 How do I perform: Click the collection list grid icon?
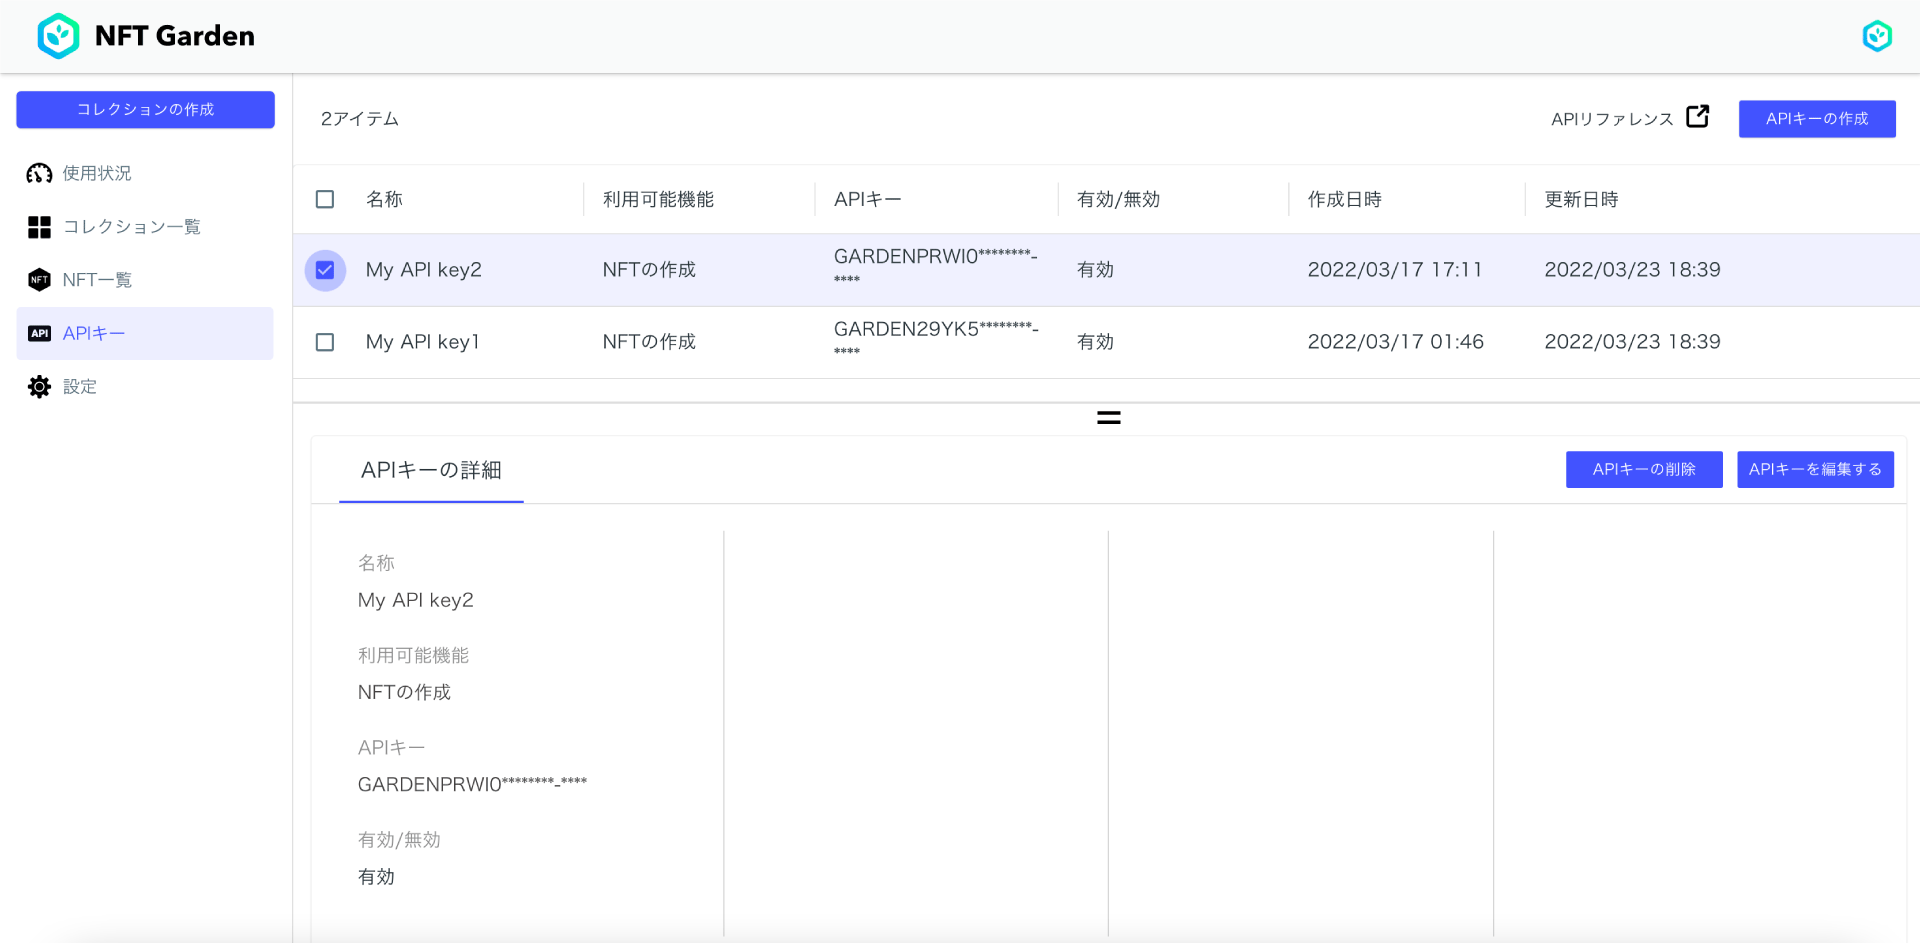(x=39, y=227)
